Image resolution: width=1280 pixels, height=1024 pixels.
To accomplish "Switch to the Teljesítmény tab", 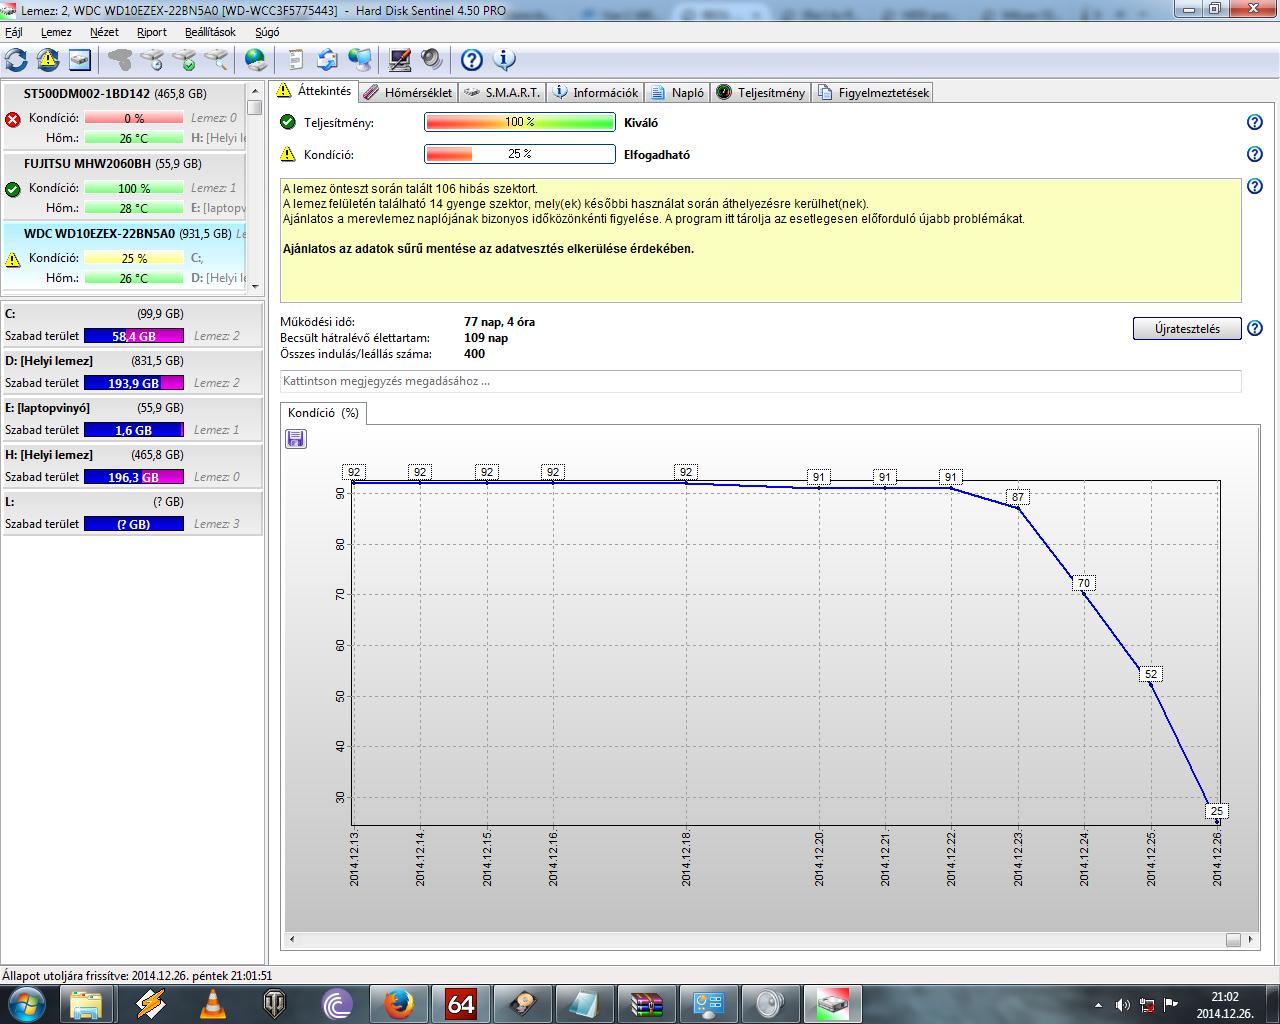I will pyautogui.click(x=760, y=92).
